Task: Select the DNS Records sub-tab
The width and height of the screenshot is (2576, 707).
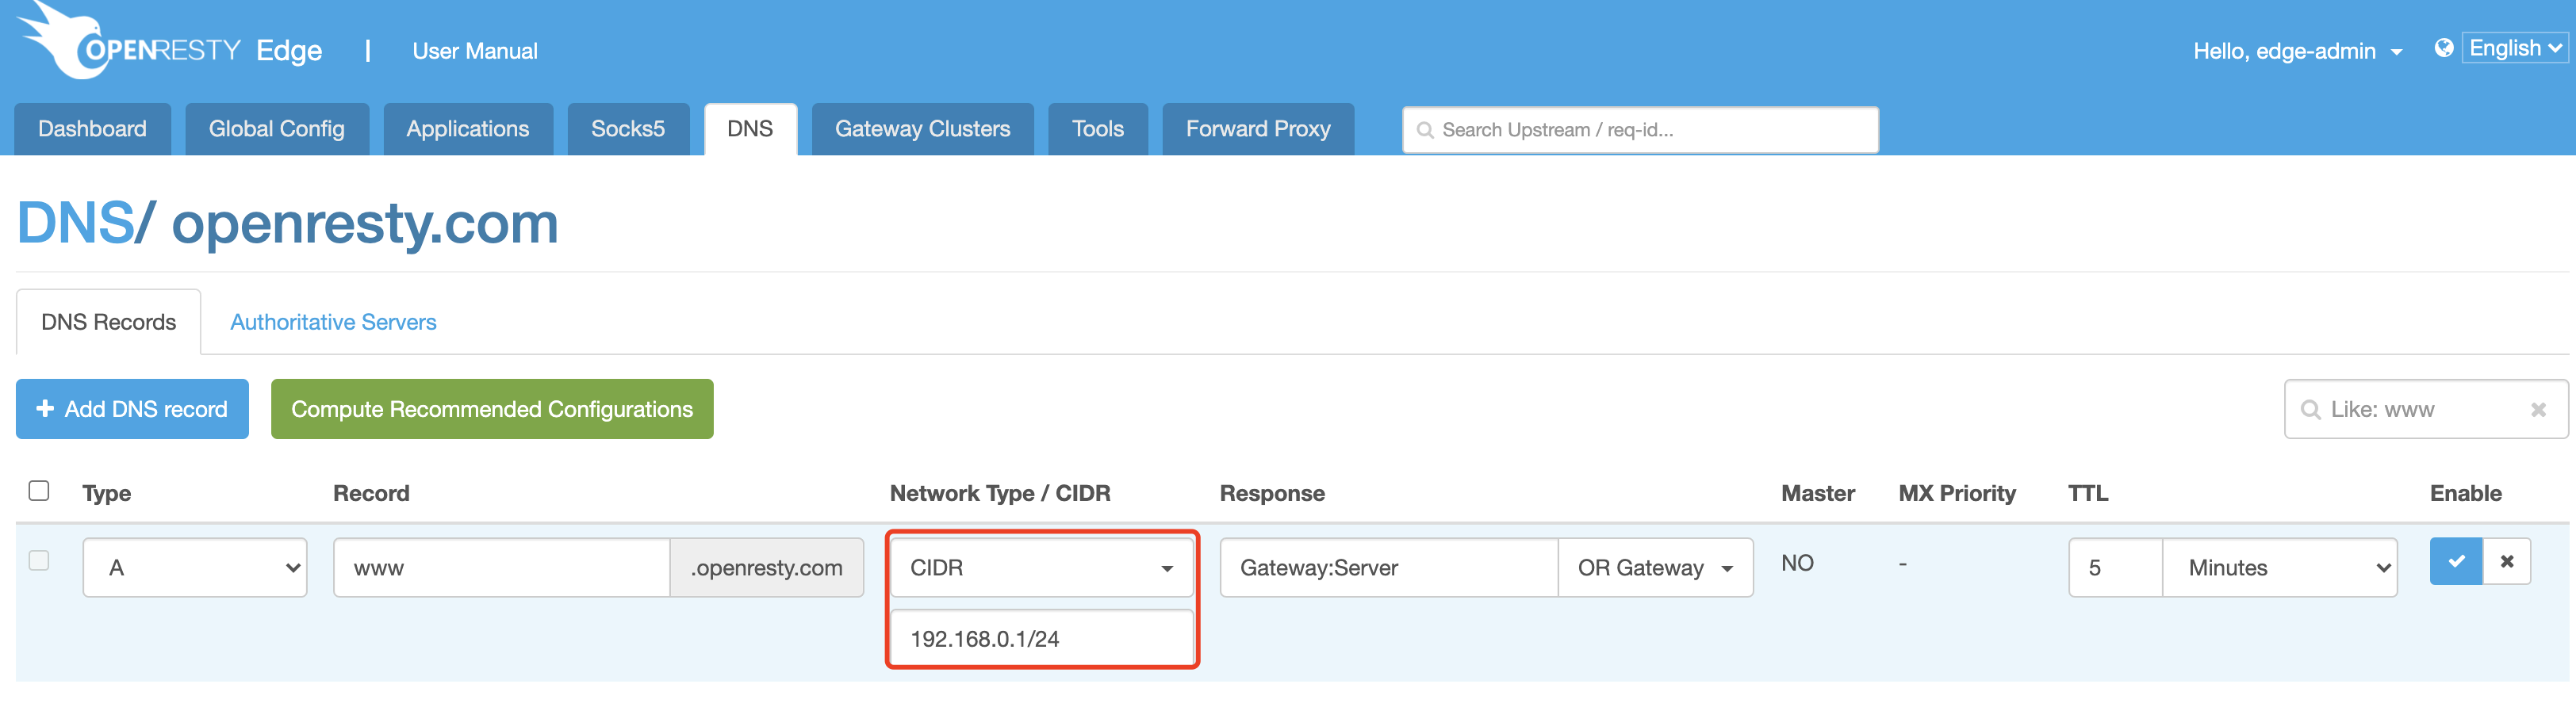Action: pyautogui.click(x=108, y=322)
